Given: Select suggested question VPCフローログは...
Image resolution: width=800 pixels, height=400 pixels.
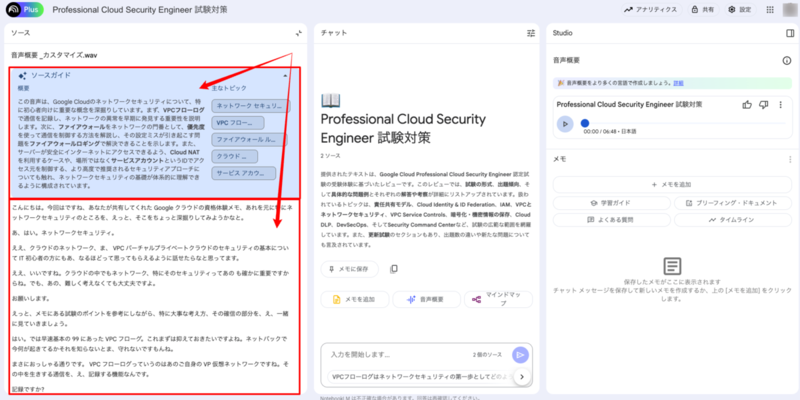Looking at the screenshot, I should click(418, 377).
